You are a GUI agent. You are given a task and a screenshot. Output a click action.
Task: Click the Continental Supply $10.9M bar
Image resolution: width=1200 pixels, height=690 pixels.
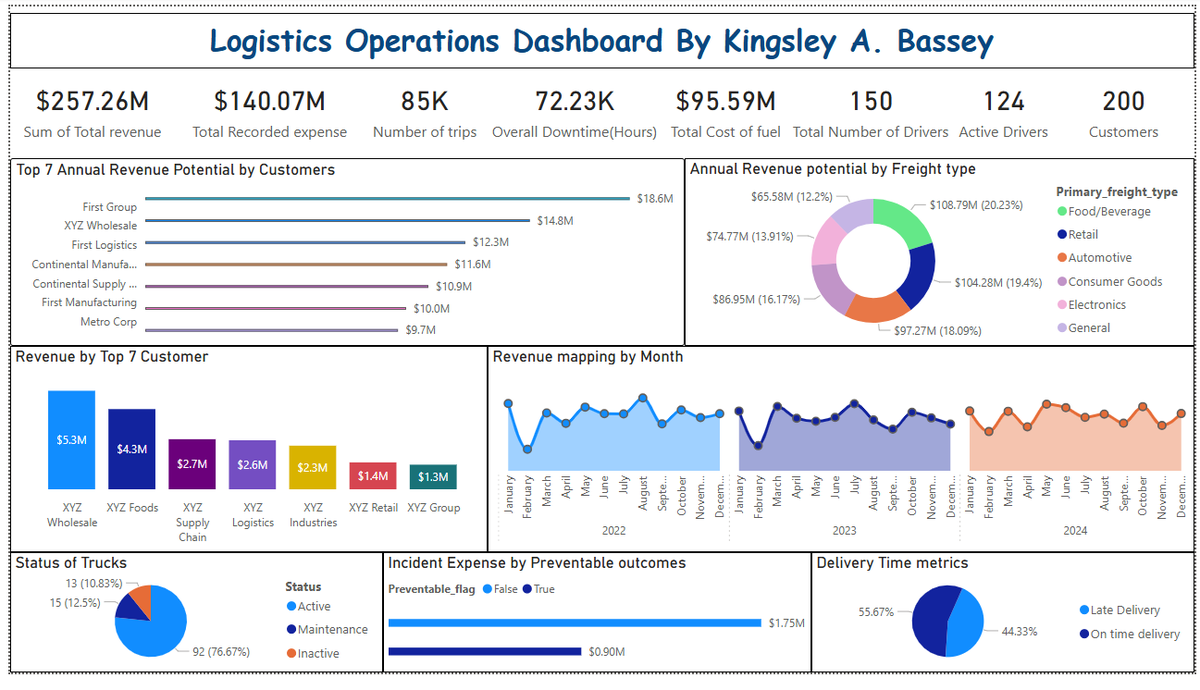pyautogui.click(x=287, y=286)
